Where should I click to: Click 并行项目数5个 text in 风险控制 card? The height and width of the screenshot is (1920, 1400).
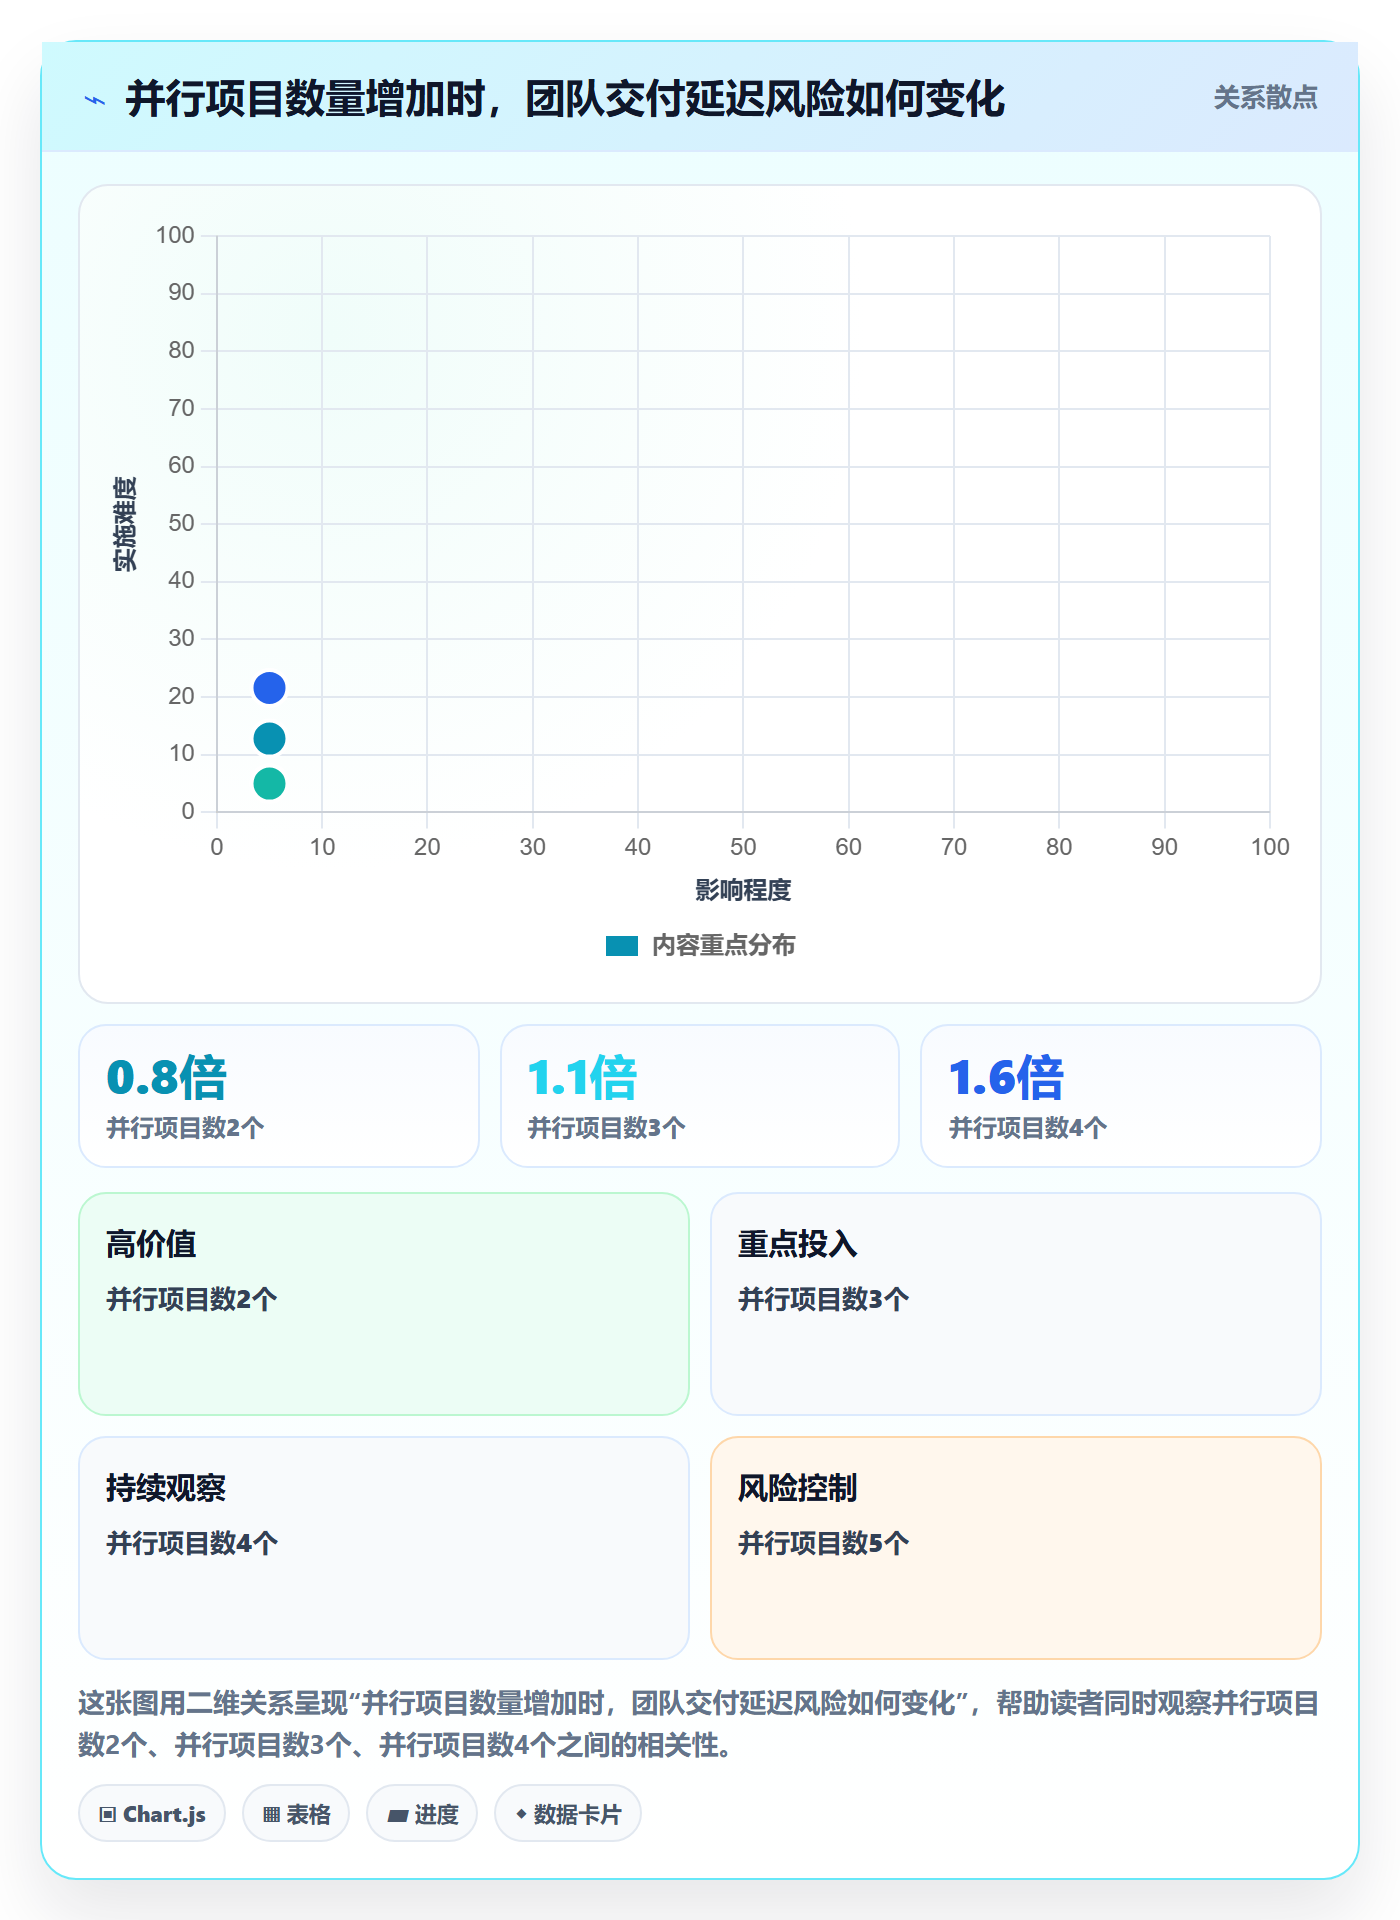tap(823, 1543)
